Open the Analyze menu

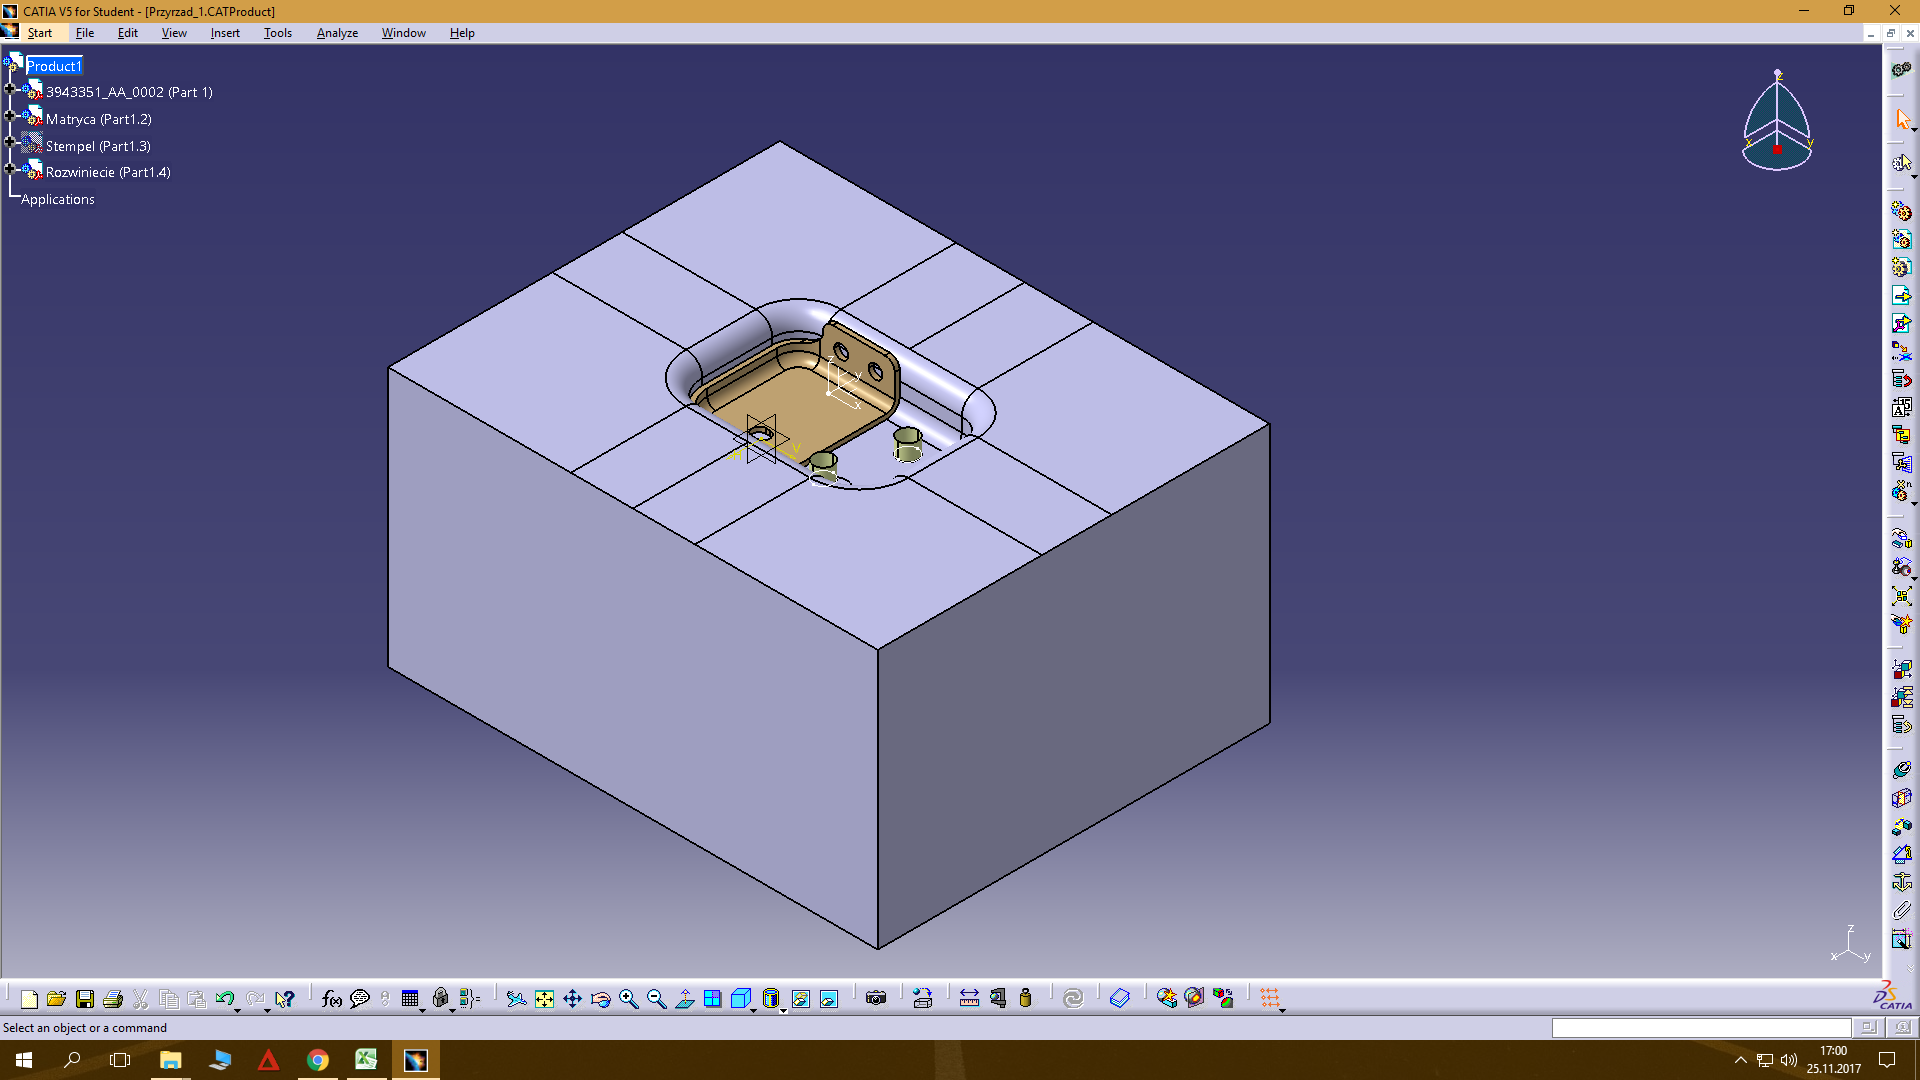coord(337,33)
